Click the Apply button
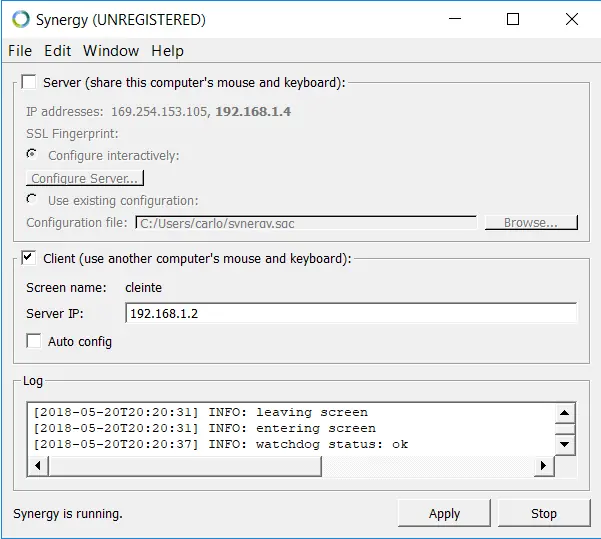Screen dimensions: 601x539 click(x=444, y=513)
